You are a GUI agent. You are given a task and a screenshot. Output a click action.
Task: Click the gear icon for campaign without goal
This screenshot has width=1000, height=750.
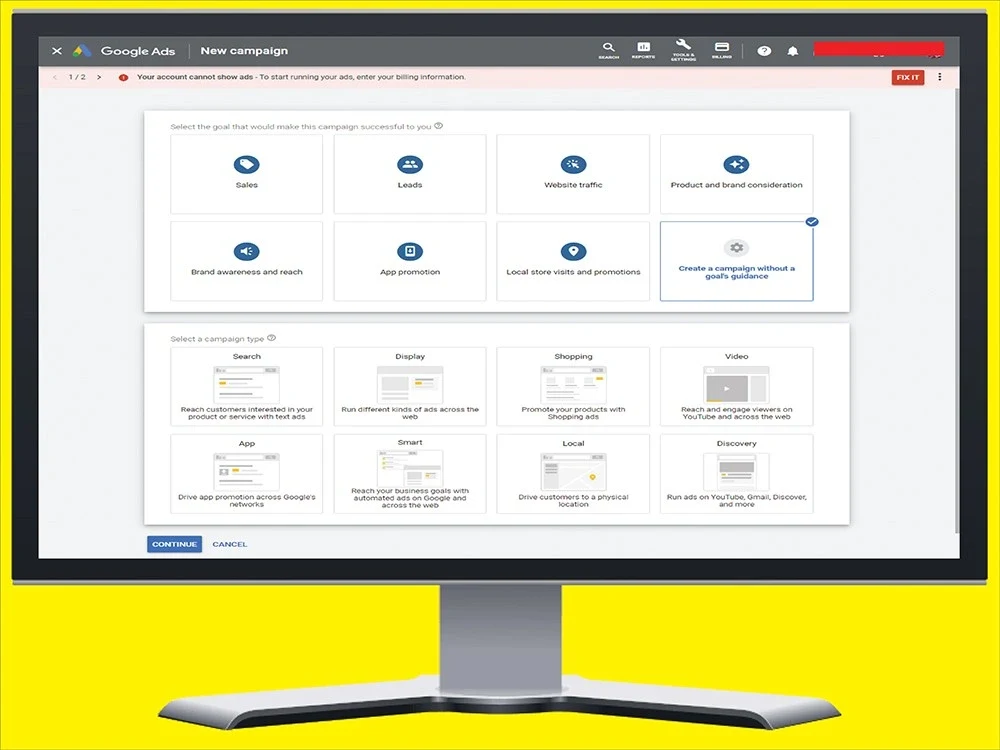click(x=736, y=247)
